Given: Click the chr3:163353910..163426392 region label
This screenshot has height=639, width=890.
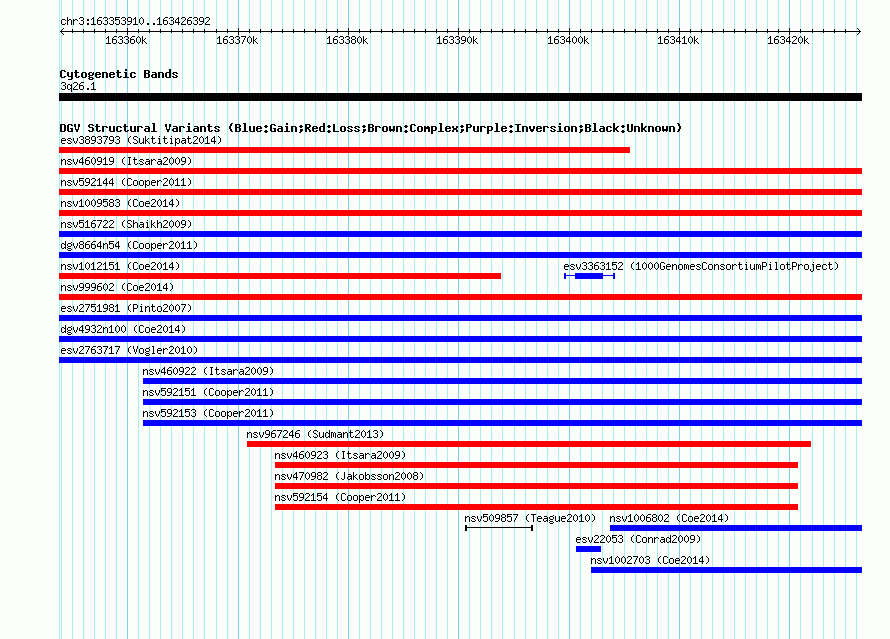Looking at the screenshot, I should 135,22.
